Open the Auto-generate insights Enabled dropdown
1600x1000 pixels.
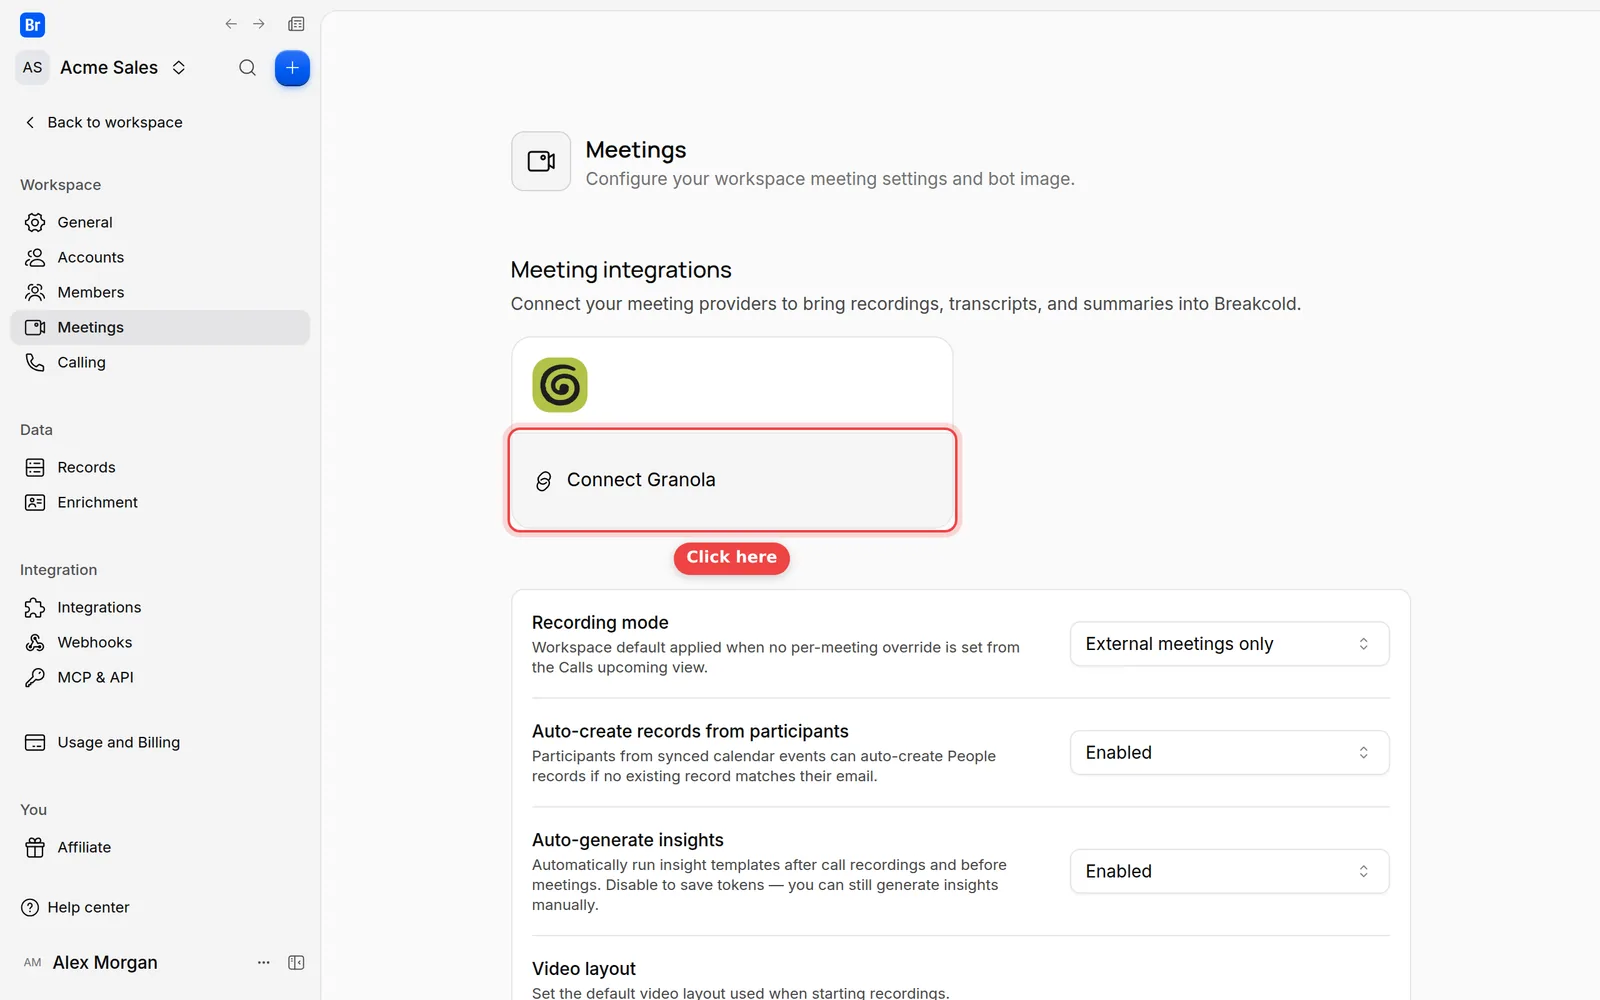pos(1229,871)
